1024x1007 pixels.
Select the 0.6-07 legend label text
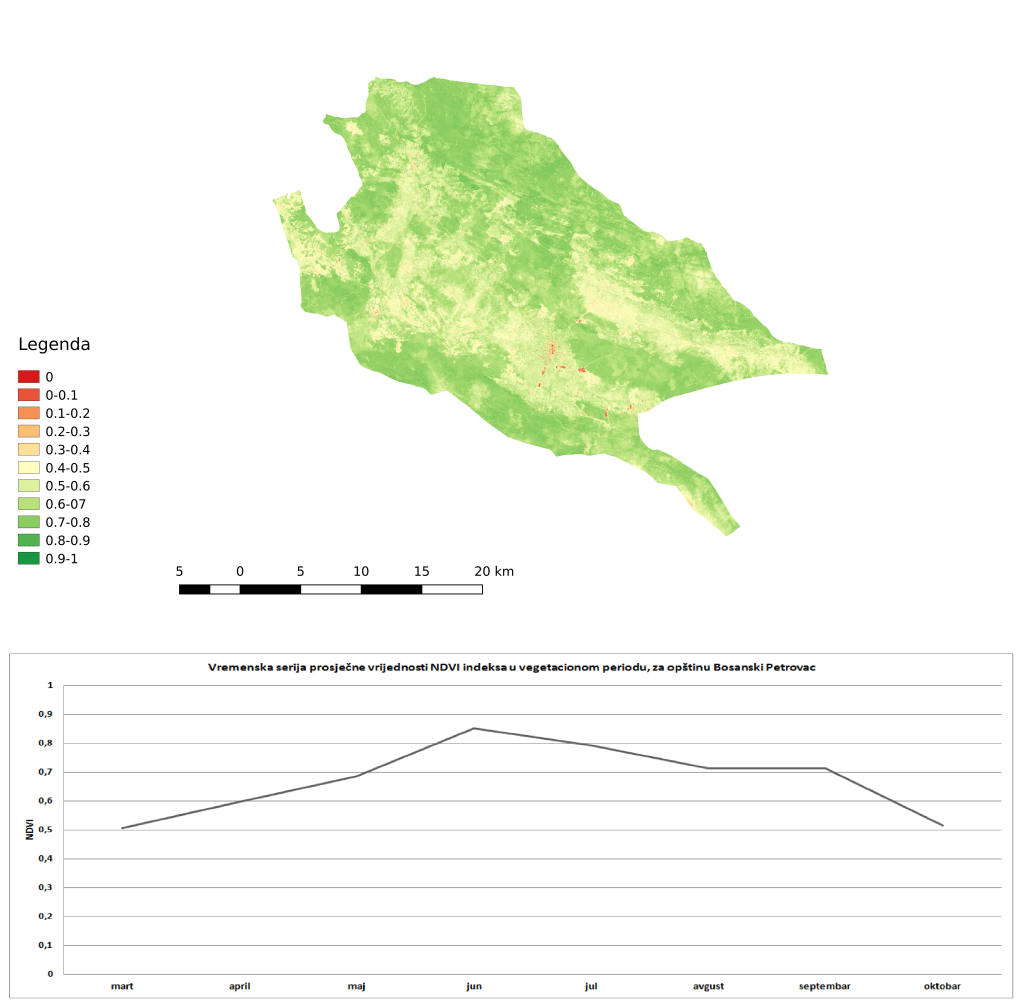click(66, 504)
